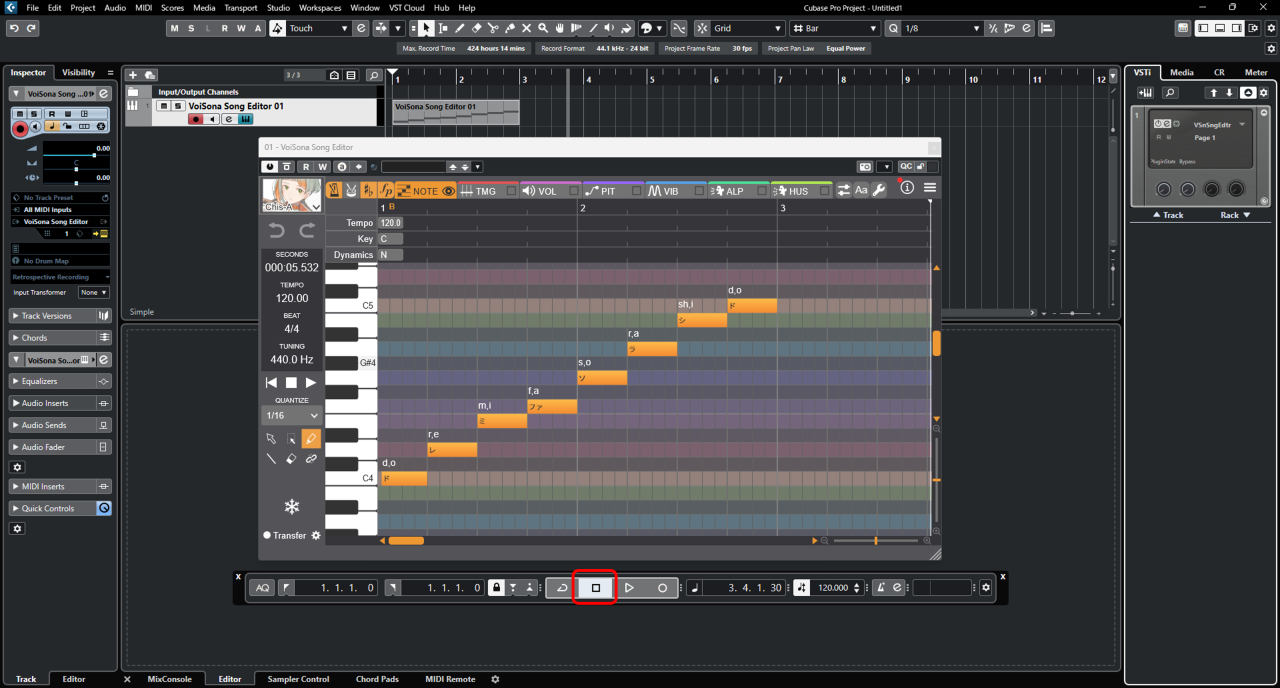Toggle the metronome icon in VoiSona toolbar
The image size is (1280, 688).
coord(334,190)
